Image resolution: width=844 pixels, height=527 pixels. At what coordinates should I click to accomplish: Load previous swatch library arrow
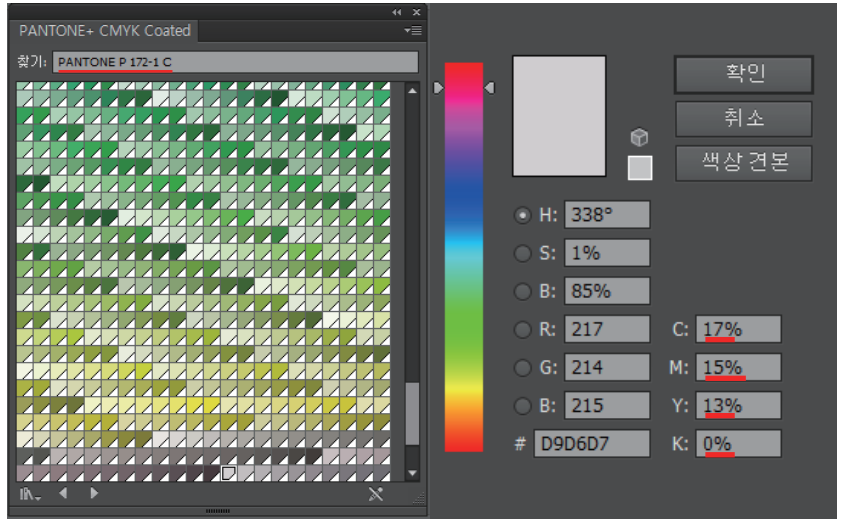(x=64, y=493)
